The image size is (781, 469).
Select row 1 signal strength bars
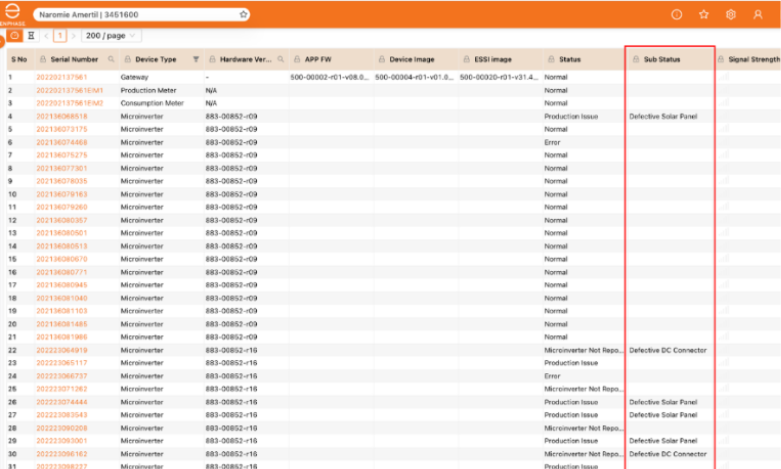pos(724,77)
